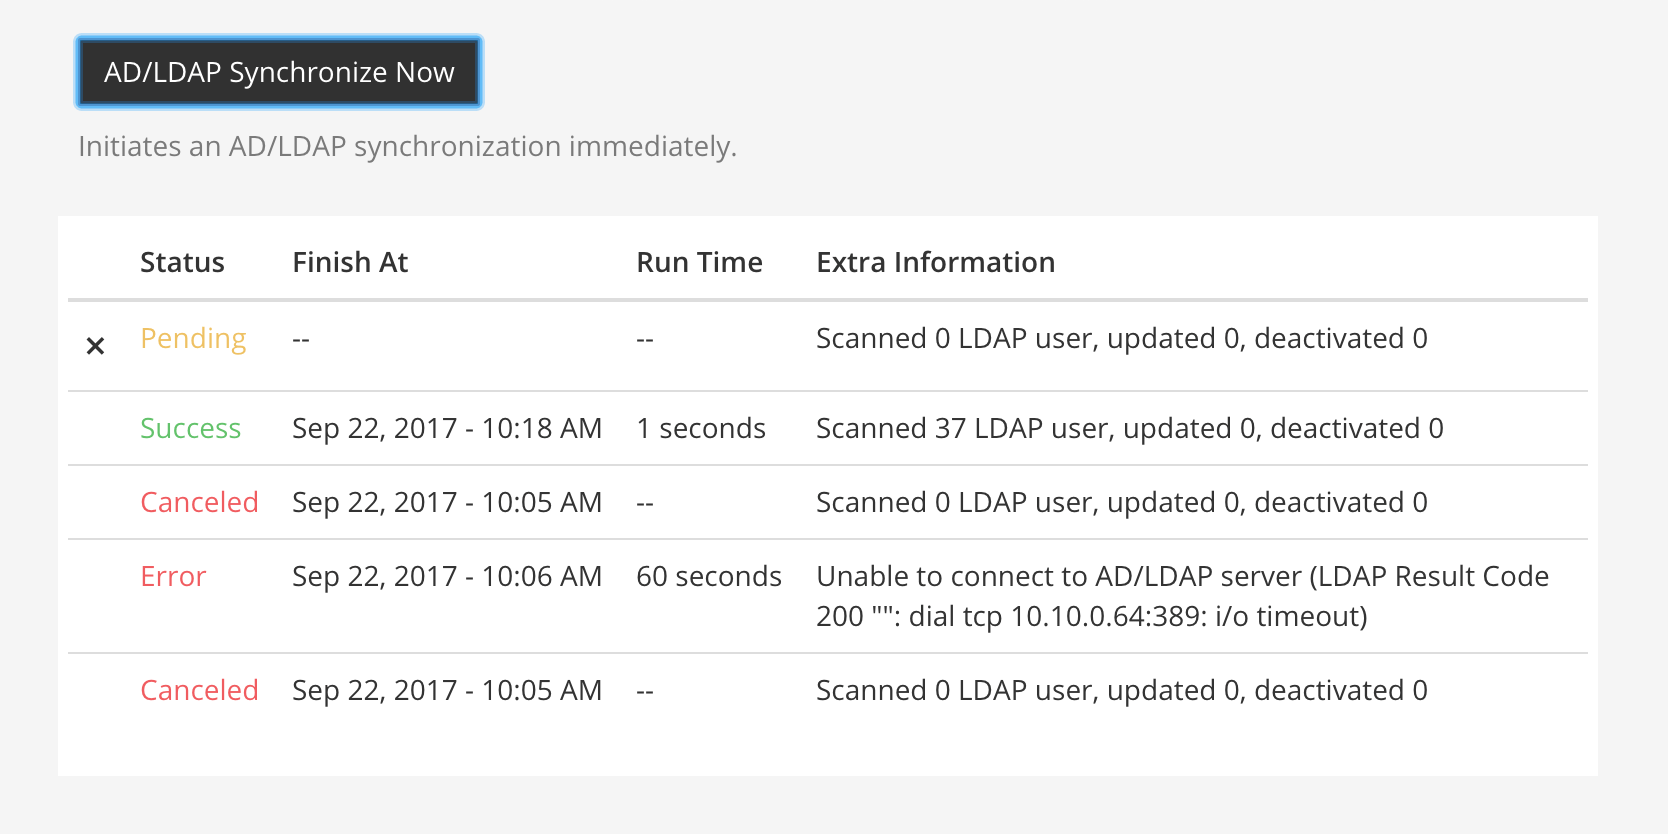
Task: Click the Error status entry
Action: (172, 576)
